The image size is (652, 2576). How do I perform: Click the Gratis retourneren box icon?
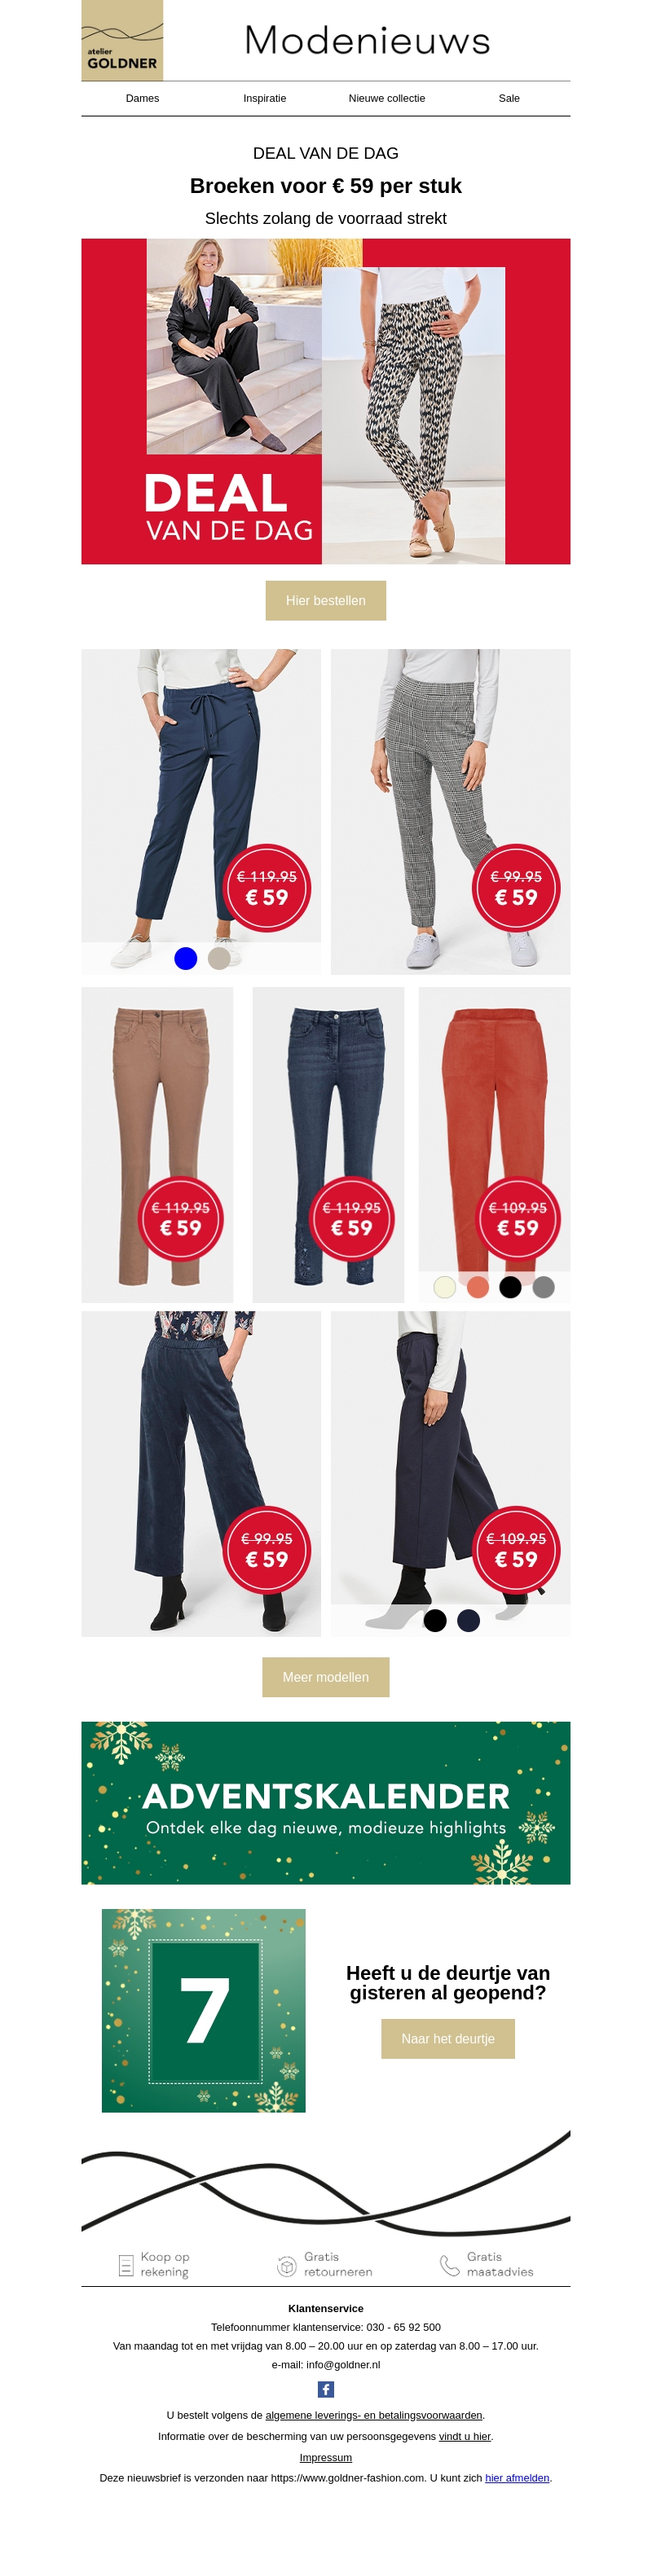point(286,2265)
